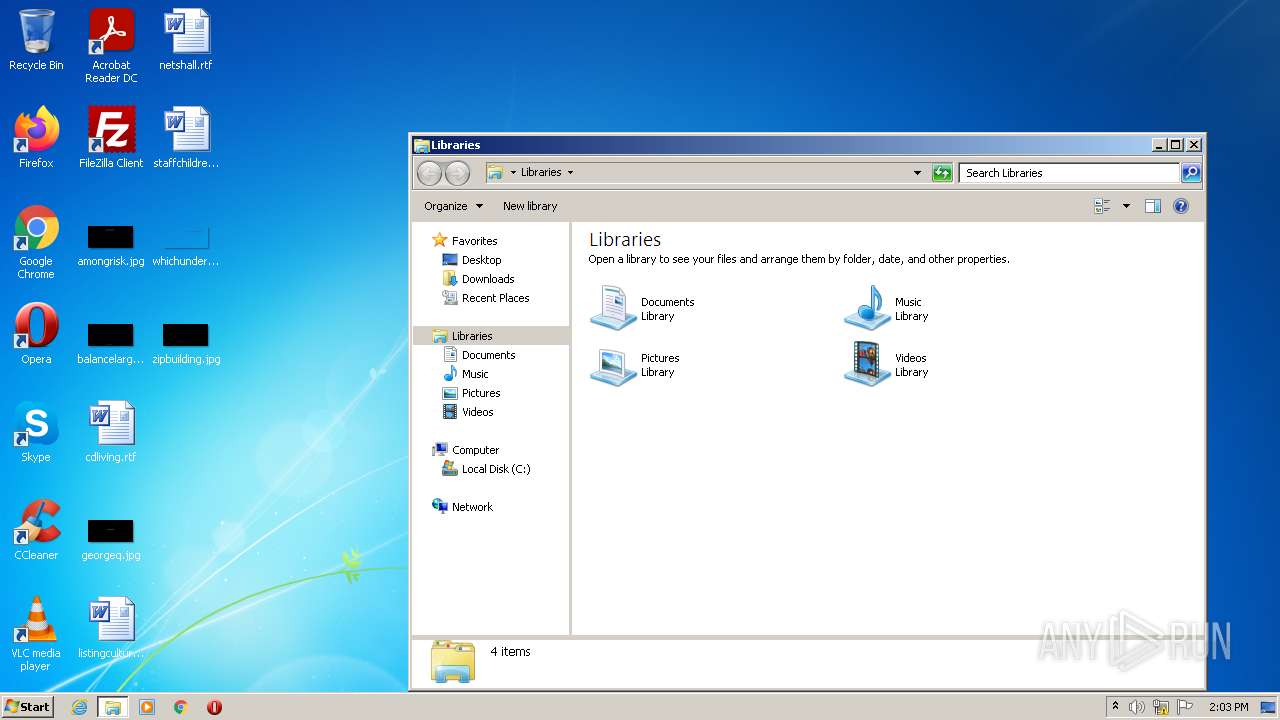Select the cdliving.rtf desktop file
1280x720 pixels.
111,432
